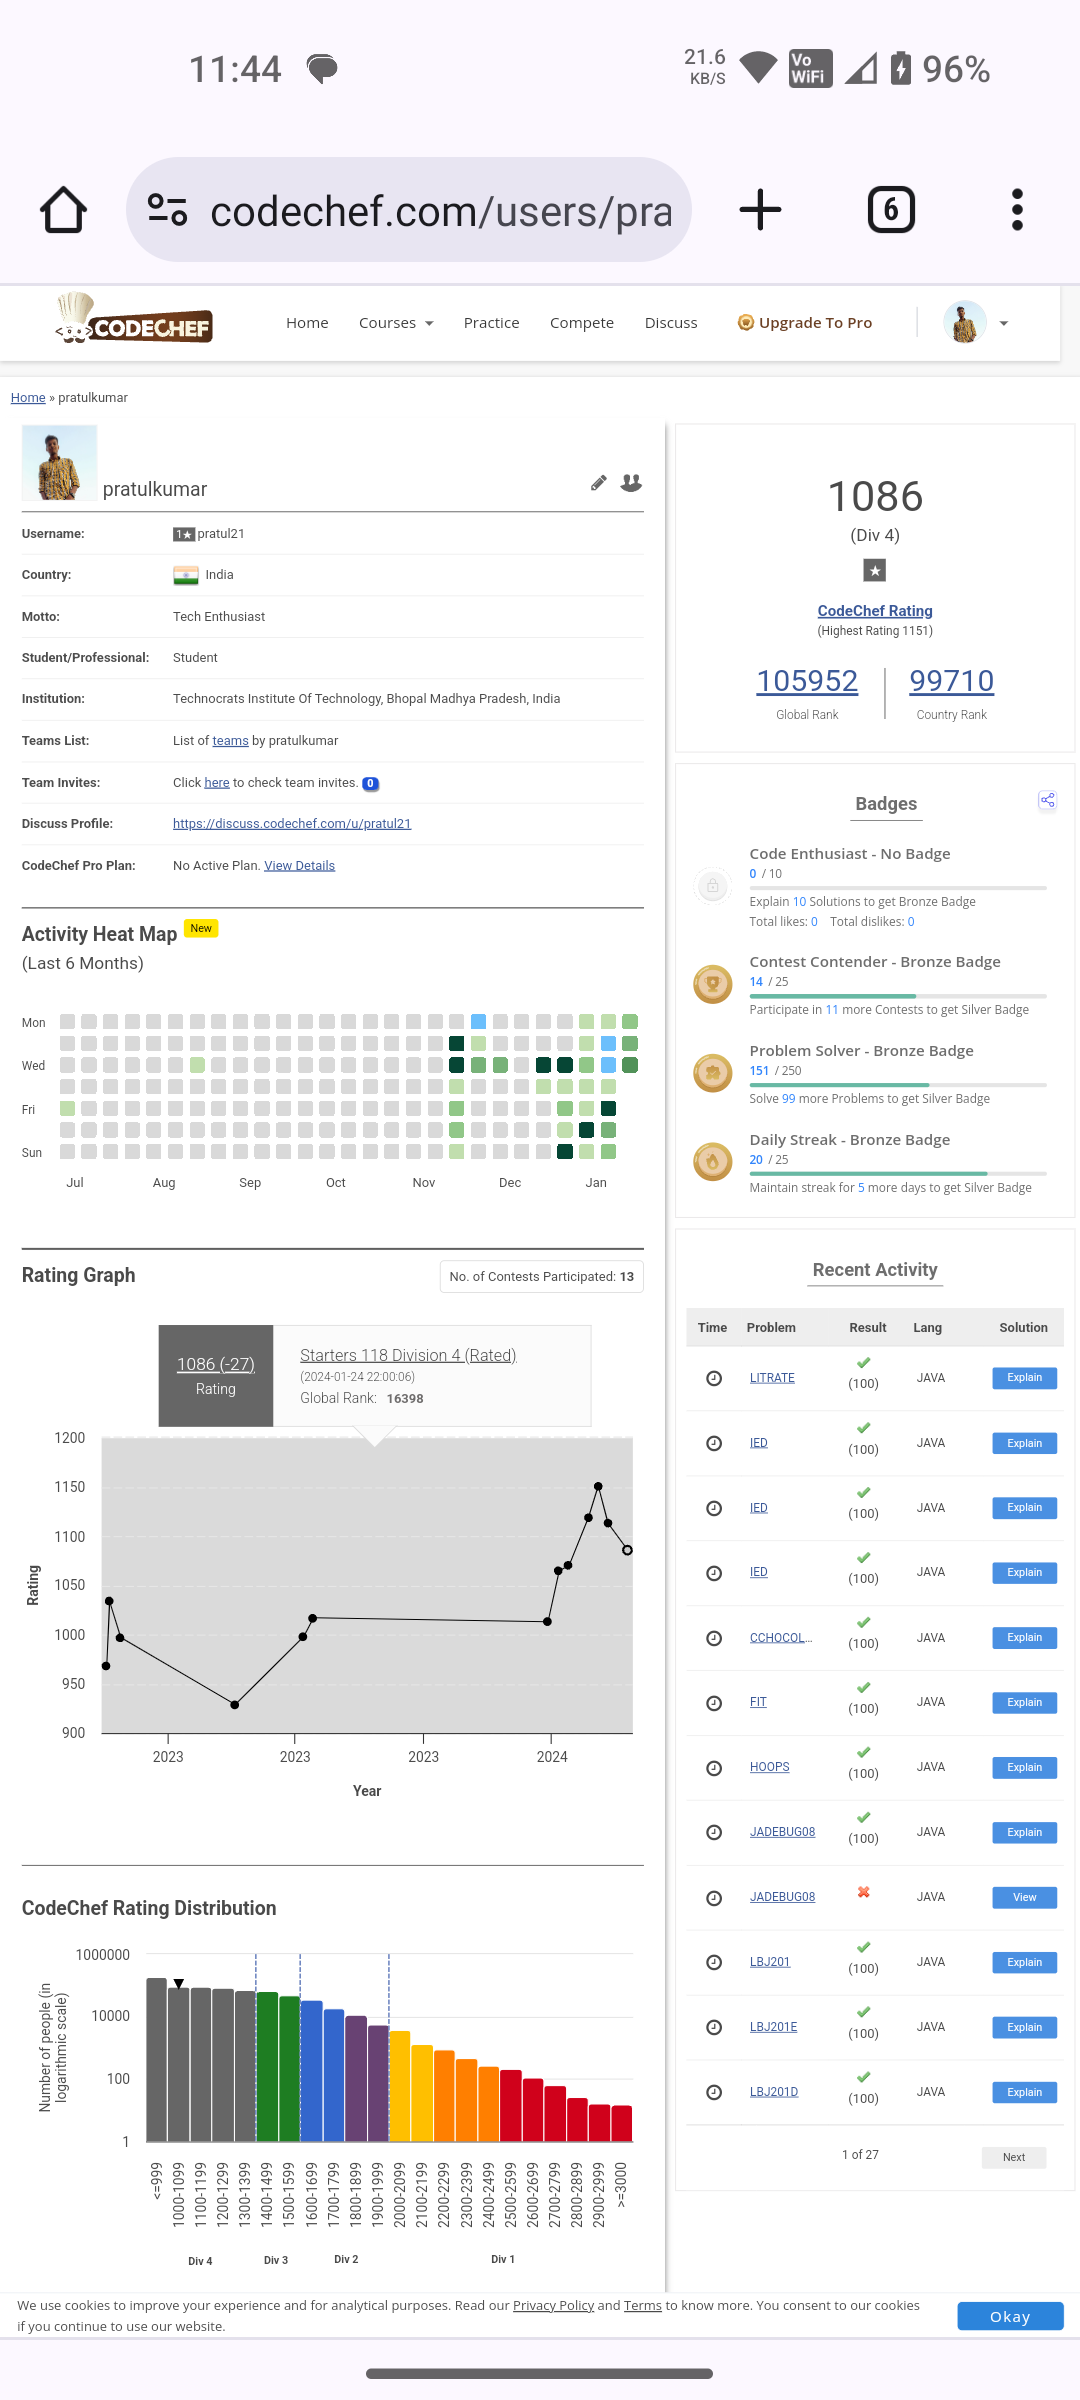
Task: Click the friends group icon beside pratulkumar
Action: [631, 483]
